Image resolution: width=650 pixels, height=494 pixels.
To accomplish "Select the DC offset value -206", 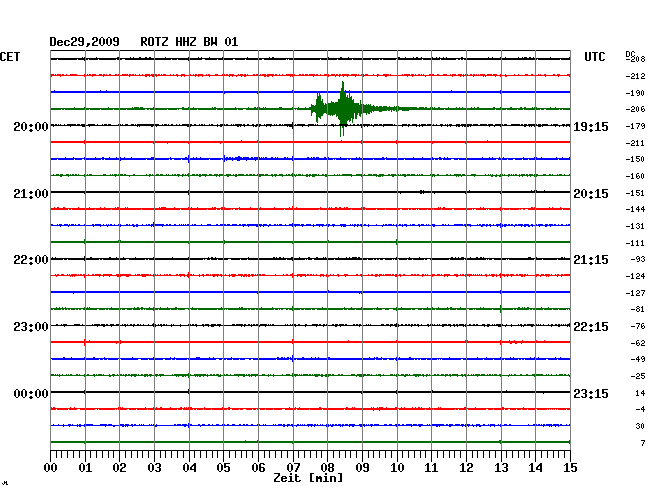I will click(635, 109).
